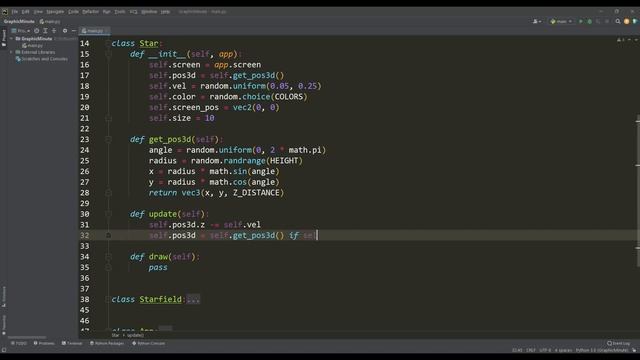
Task: Fold the __init__ method at line 15
Action: [x=108, y=54]
